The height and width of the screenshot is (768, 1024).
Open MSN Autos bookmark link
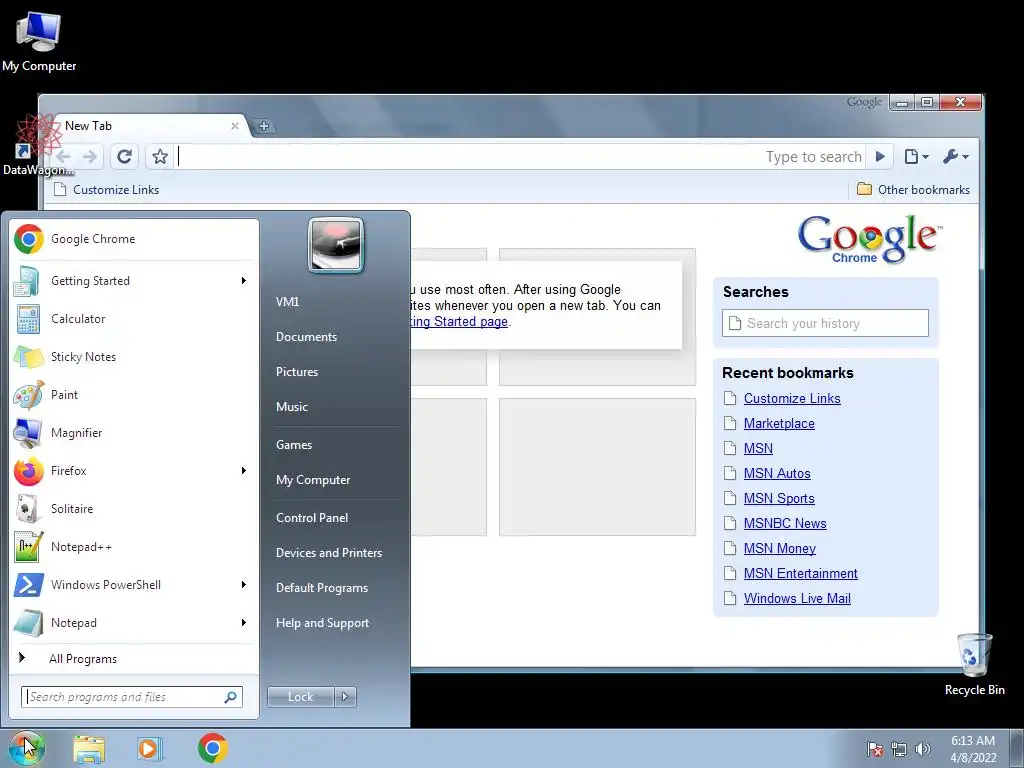776,473
